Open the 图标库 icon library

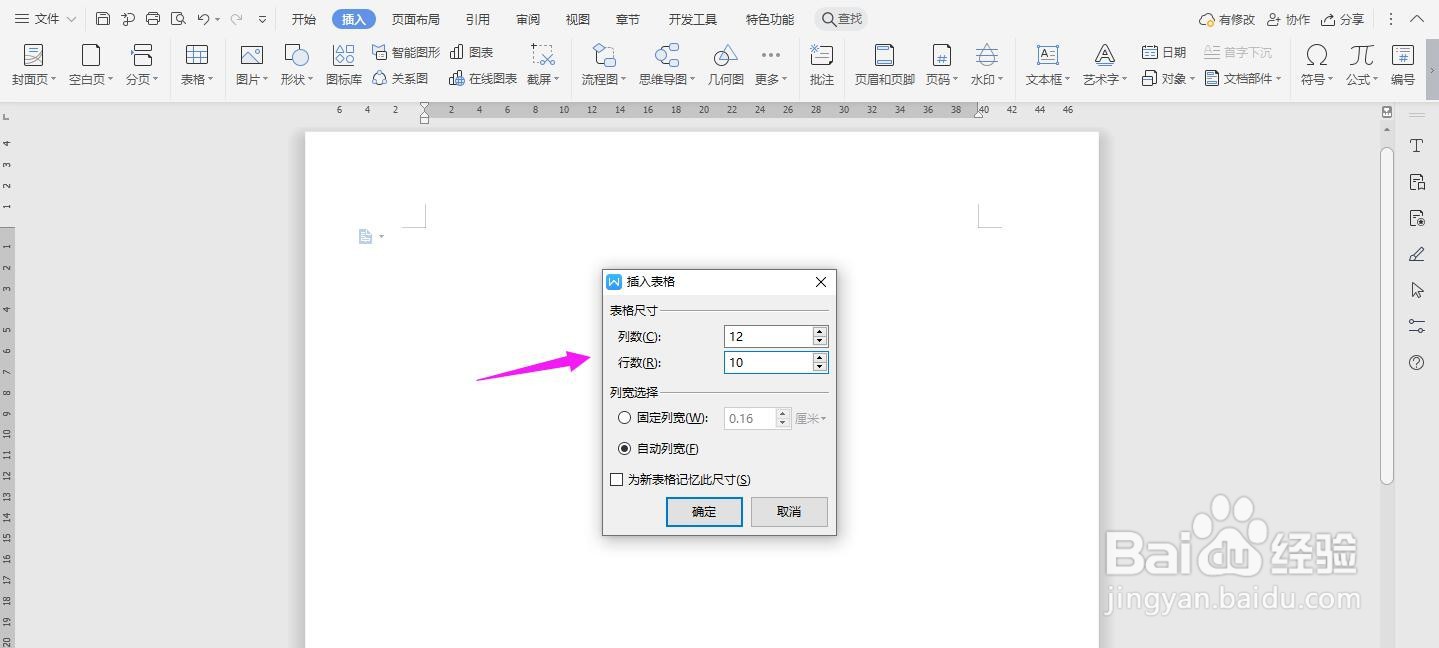point(344,65)
